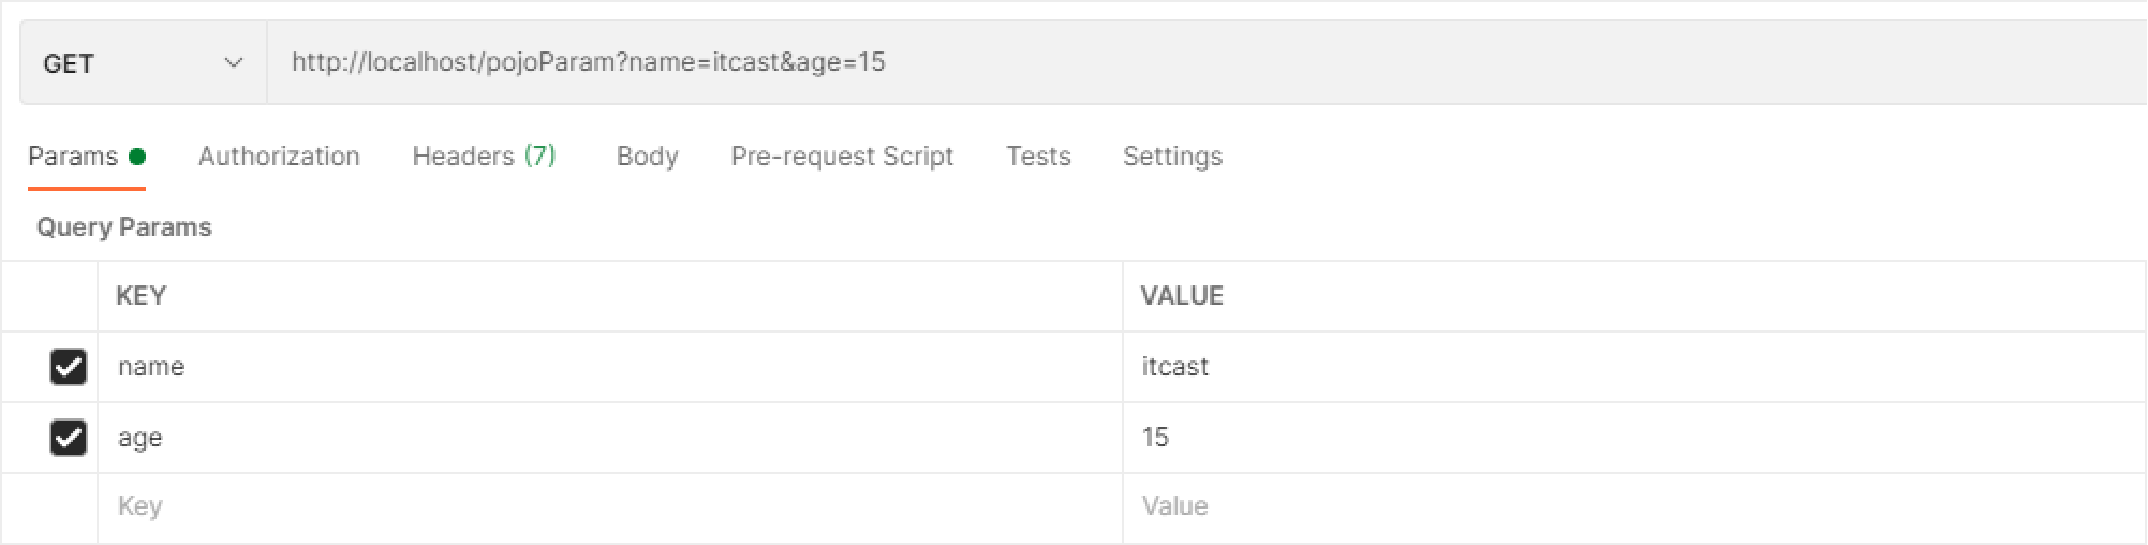Open the Settings tab
2148x545 pixels.
(1173, 156)
